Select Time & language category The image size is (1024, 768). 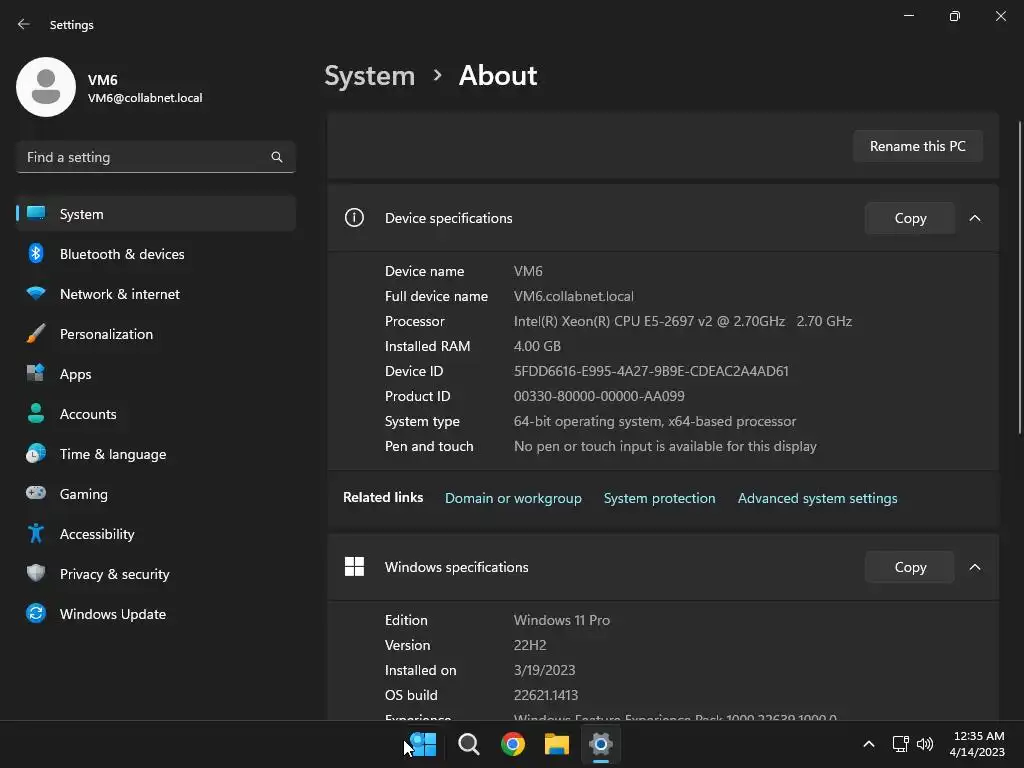[155, 454]
